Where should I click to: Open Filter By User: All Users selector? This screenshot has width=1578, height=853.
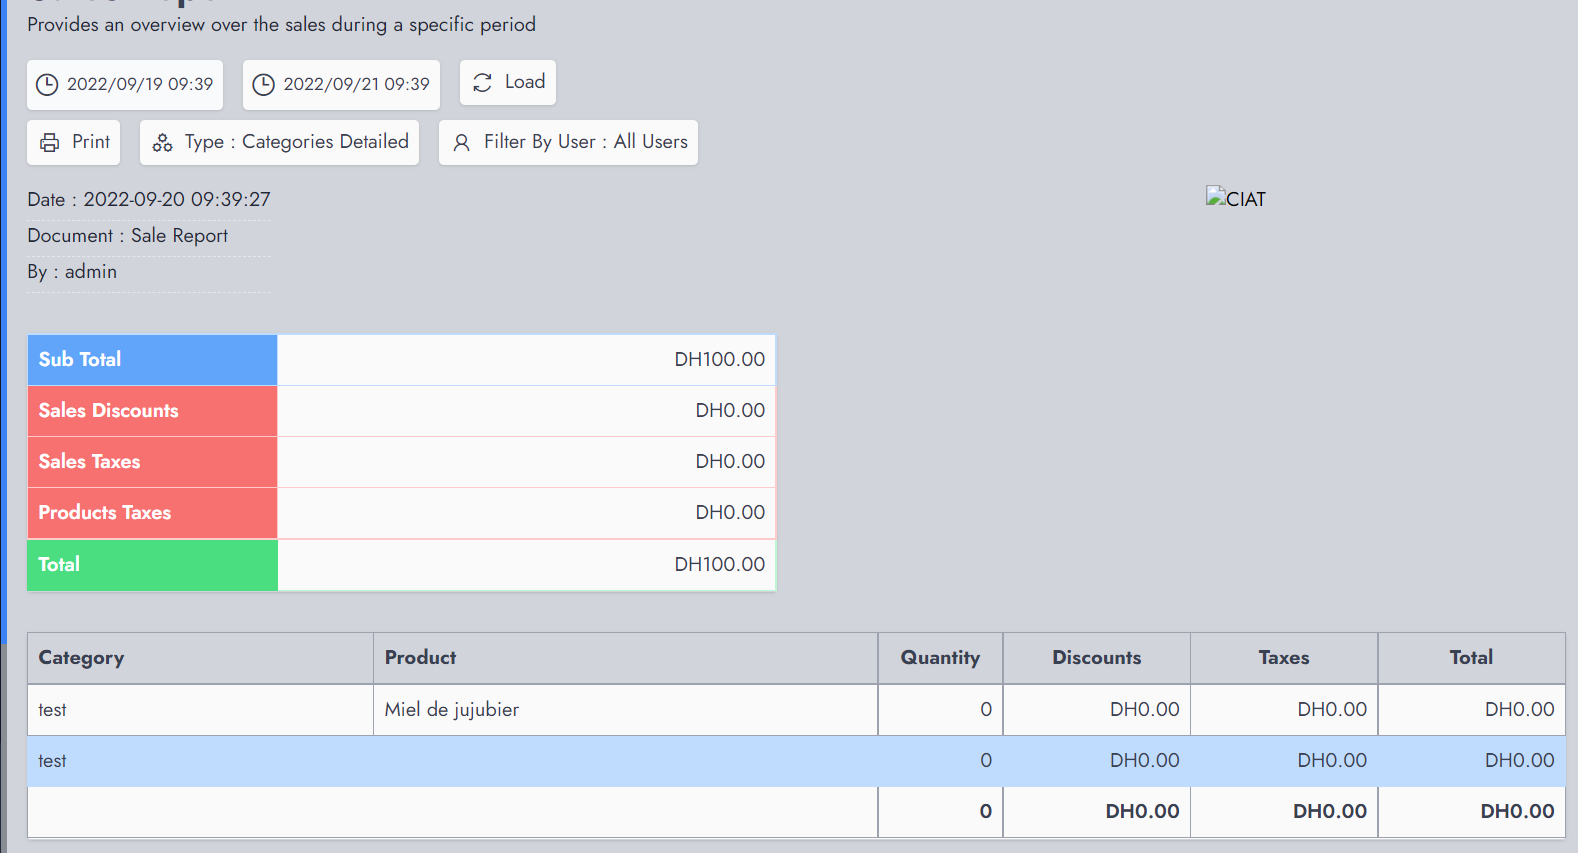568,142
